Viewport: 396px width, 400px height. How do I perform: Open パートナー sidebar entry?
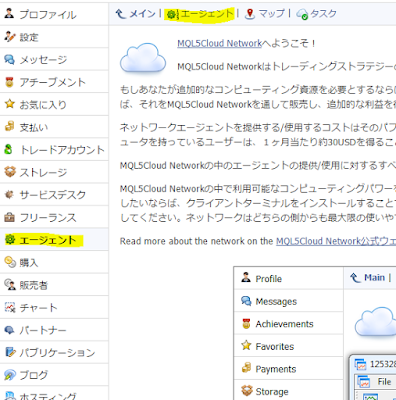tap(54, 330)
